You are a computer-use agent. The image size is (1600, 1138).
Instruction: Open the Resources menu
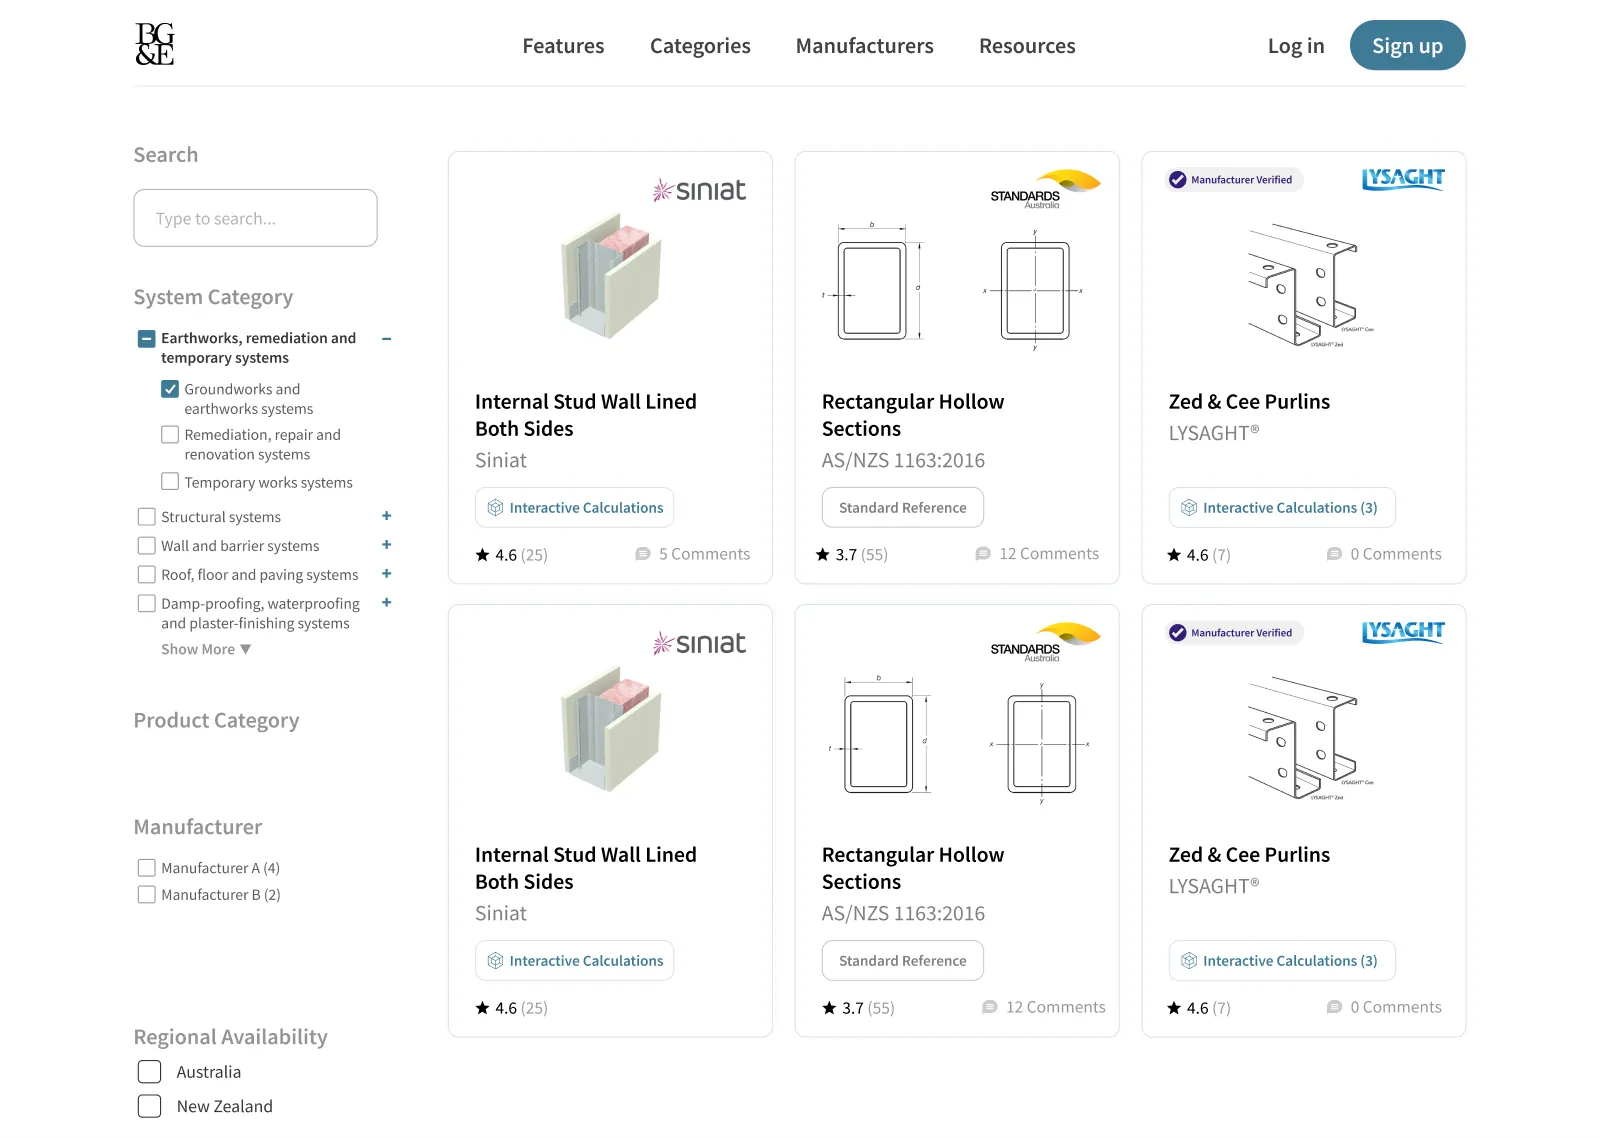pos(1027,46)
